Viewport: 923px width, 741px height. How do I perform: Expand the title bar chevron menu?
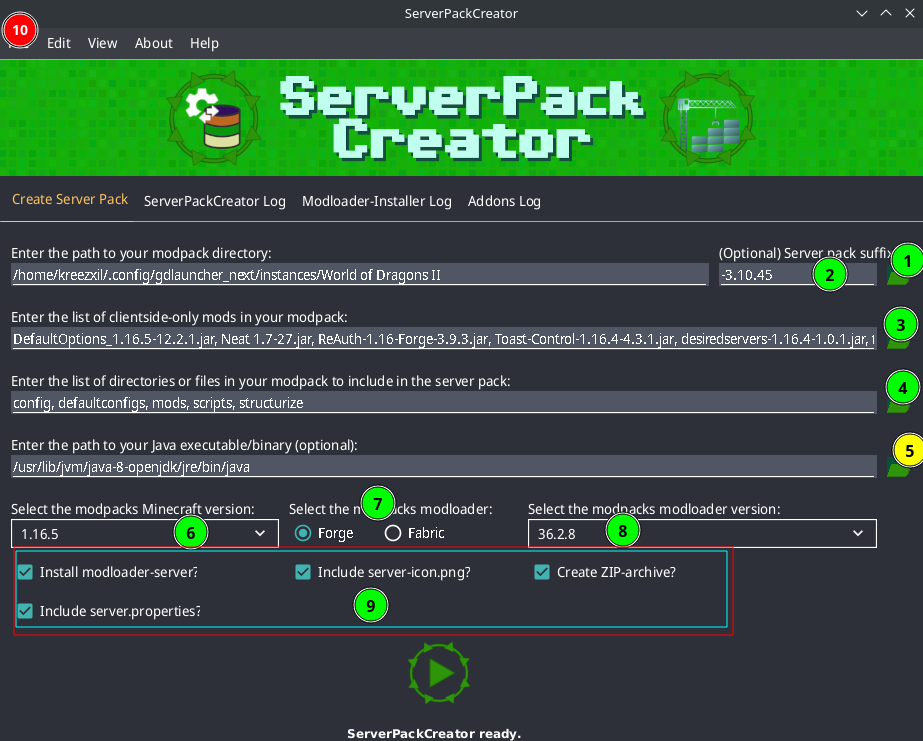tap(862, 13)
